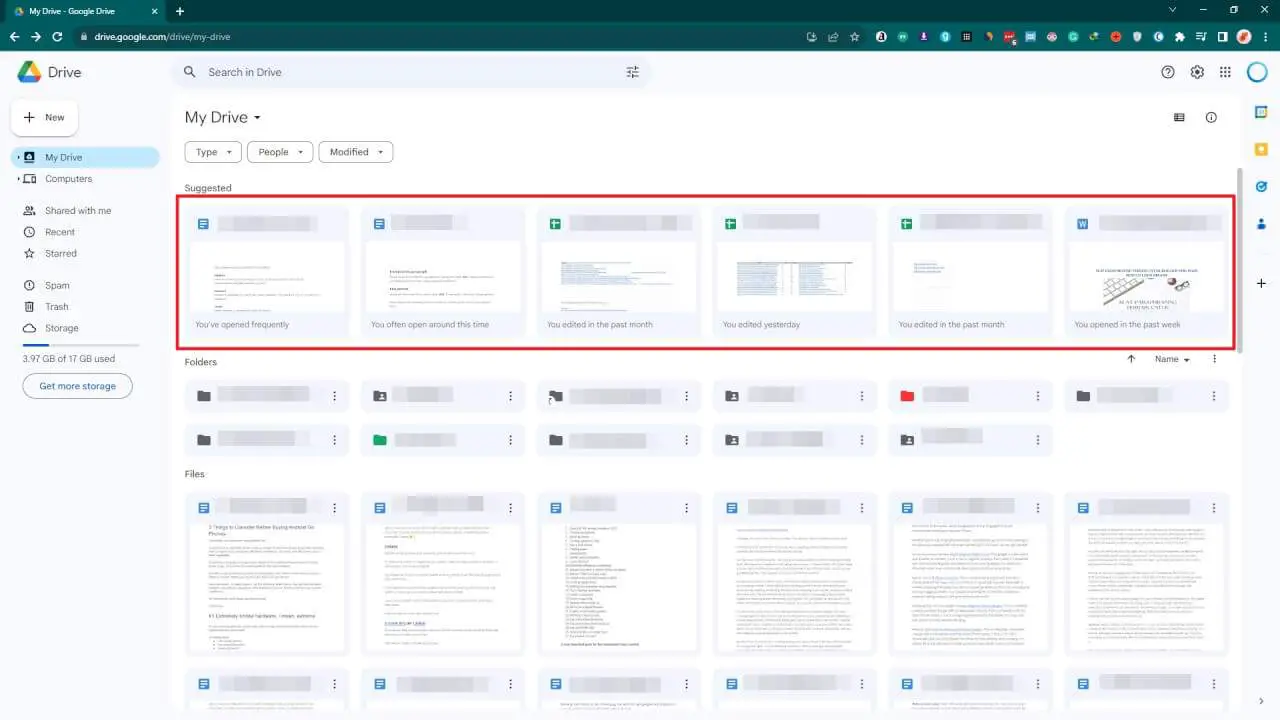Open Google Tasks in the side panel
Image resolution: width=1280 pixels, height=720 pixels.
(1261, 186)
